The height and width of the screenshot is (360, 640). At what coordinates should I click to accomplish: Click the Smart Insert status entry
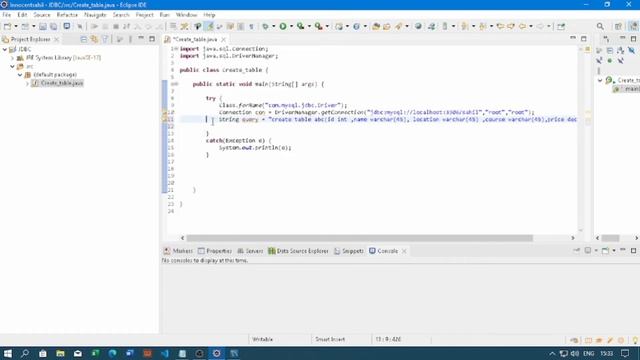(x=330, y=339)
